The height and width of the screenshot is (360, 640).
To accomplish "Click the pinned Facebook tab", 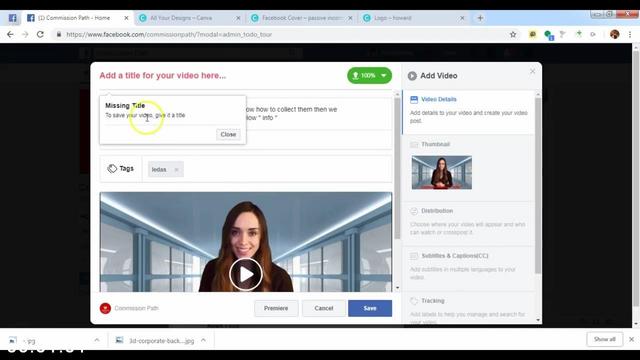I will (12, 18).
